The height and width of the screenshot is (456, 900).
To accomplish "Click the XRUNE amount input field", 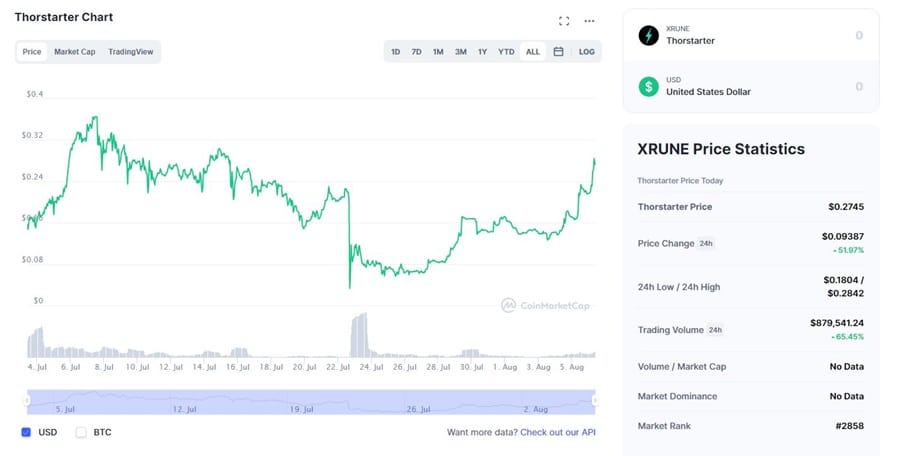I will 800,35.
